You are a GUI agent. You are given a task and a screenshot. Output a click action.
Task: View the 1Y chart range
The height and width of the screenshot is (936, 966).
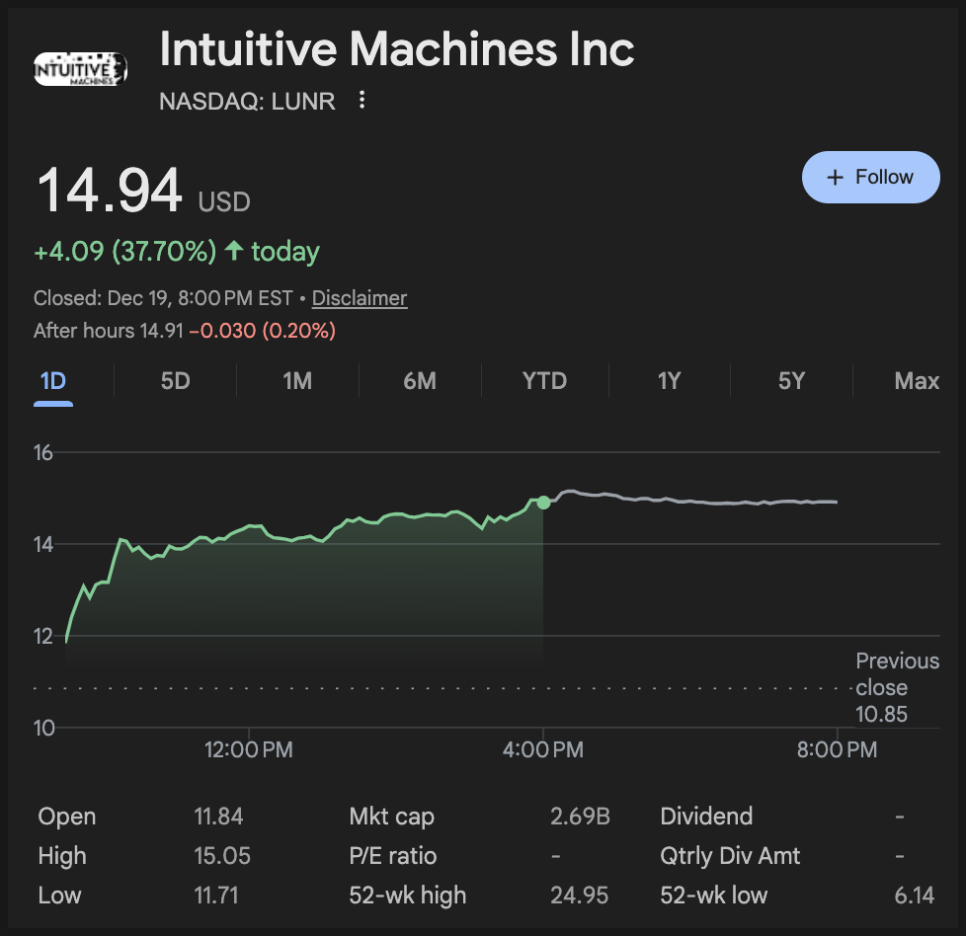[x=669, y=381]
